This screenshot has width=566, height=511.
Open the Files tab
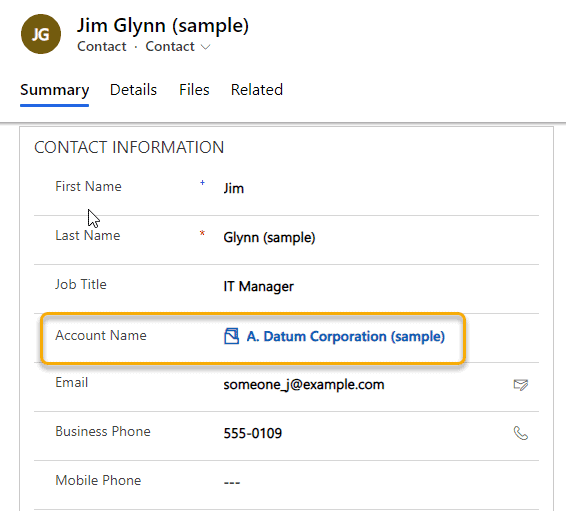click(194, 90)
